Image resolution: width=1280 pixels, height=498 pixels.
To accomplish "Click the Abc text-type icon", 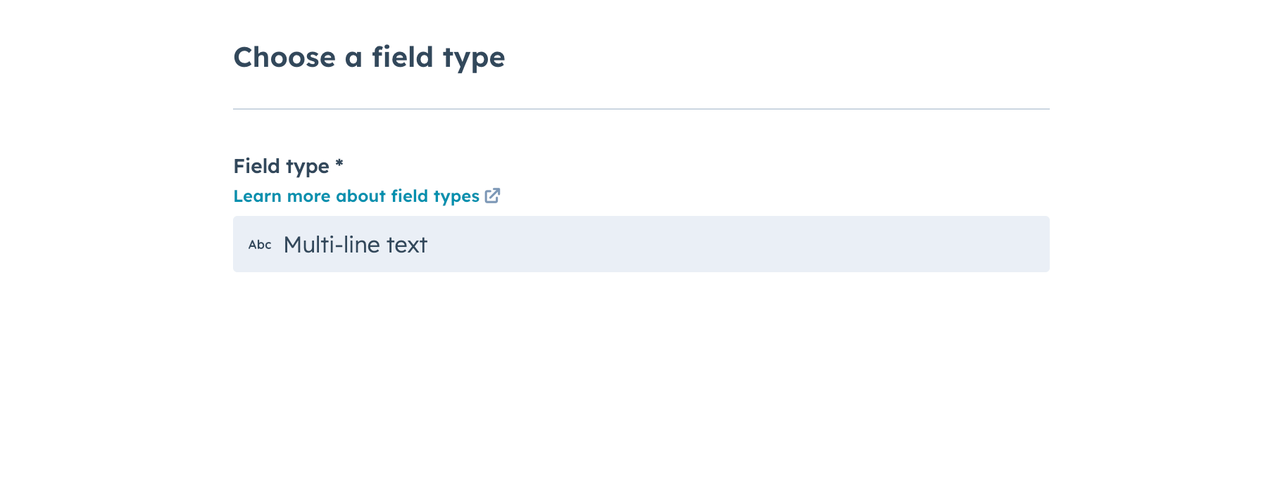I will click(x=260, y=245).
